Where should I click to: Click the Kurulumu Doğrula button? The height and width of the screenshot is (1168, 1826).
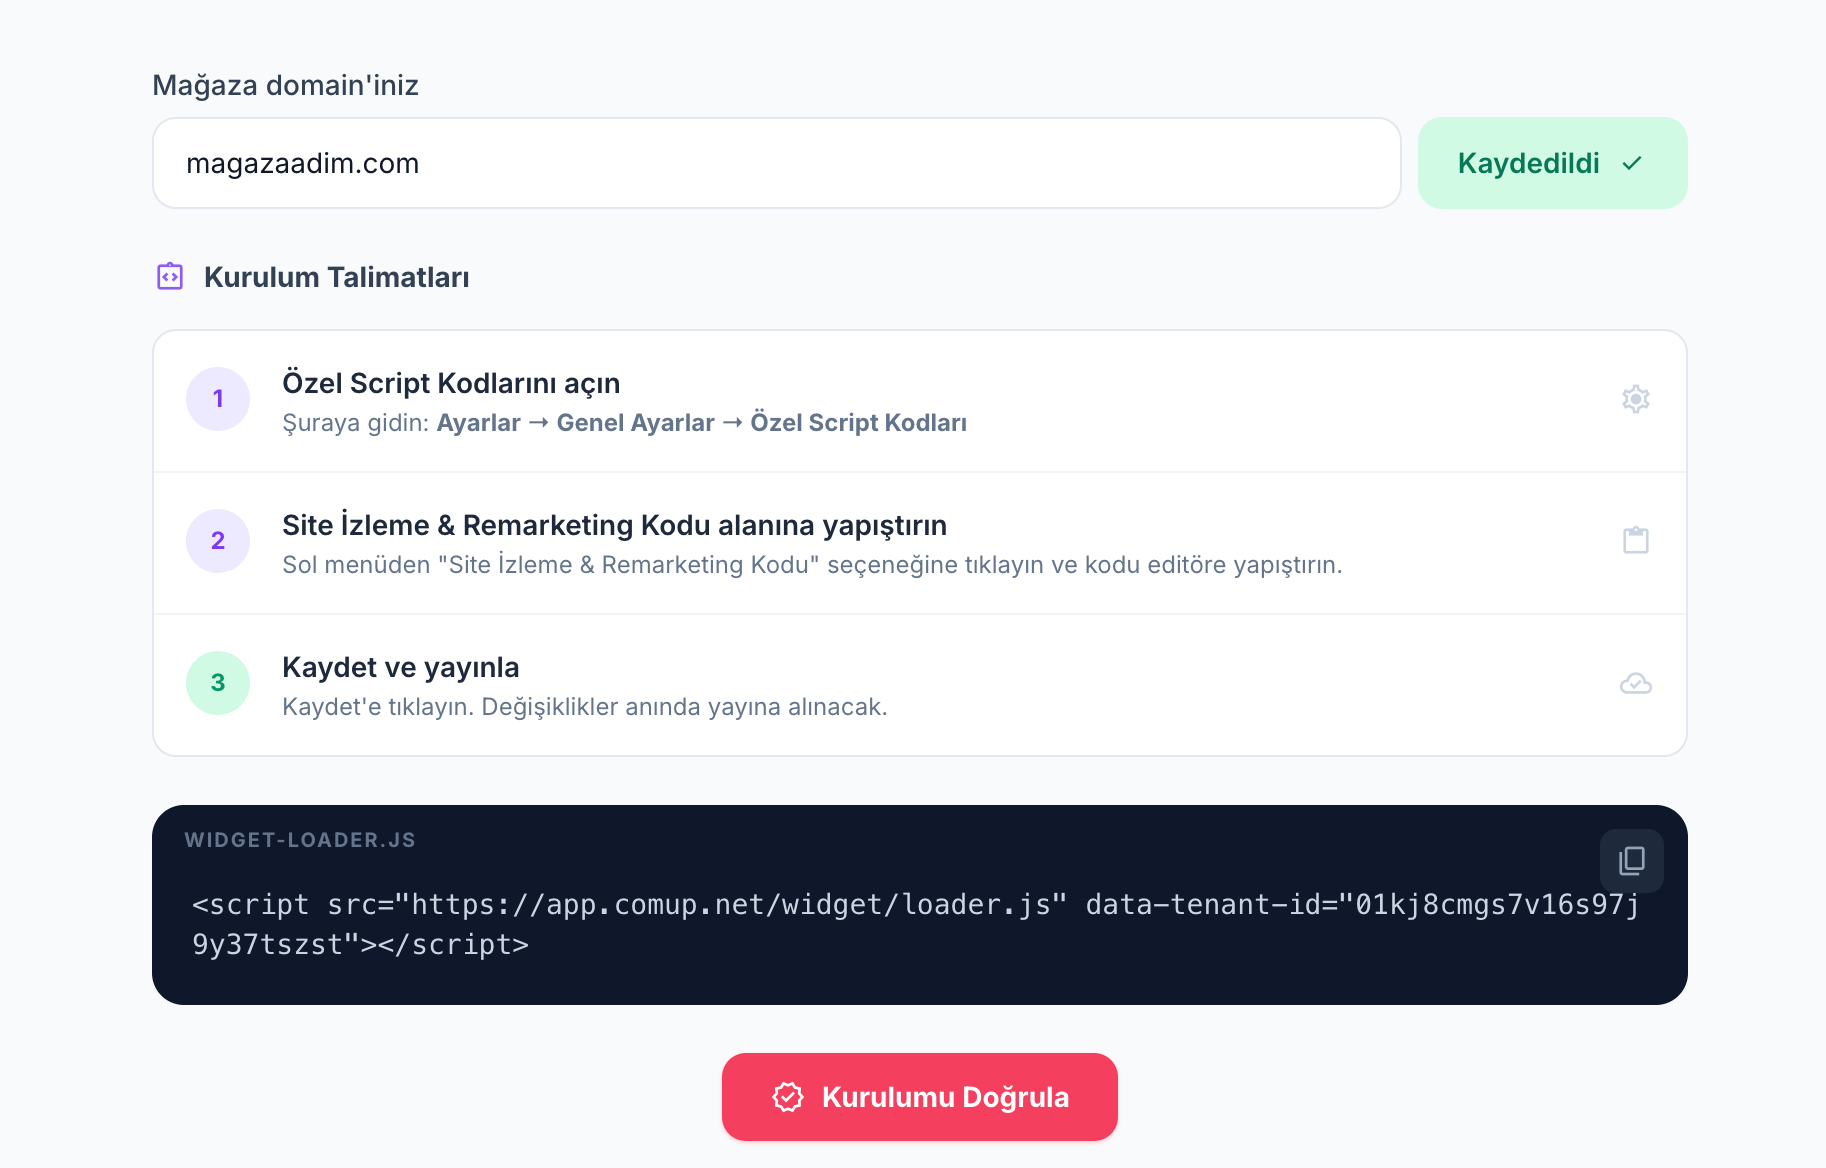coord(919,1096)
